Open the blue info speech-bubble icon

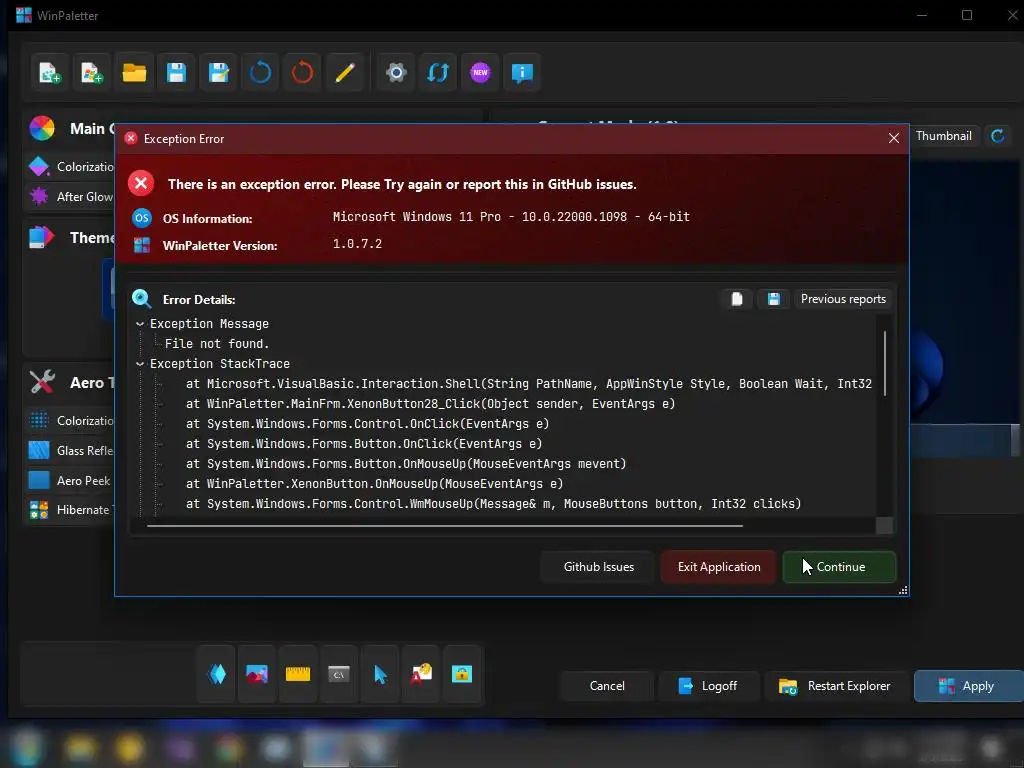[x=522, y=72]
